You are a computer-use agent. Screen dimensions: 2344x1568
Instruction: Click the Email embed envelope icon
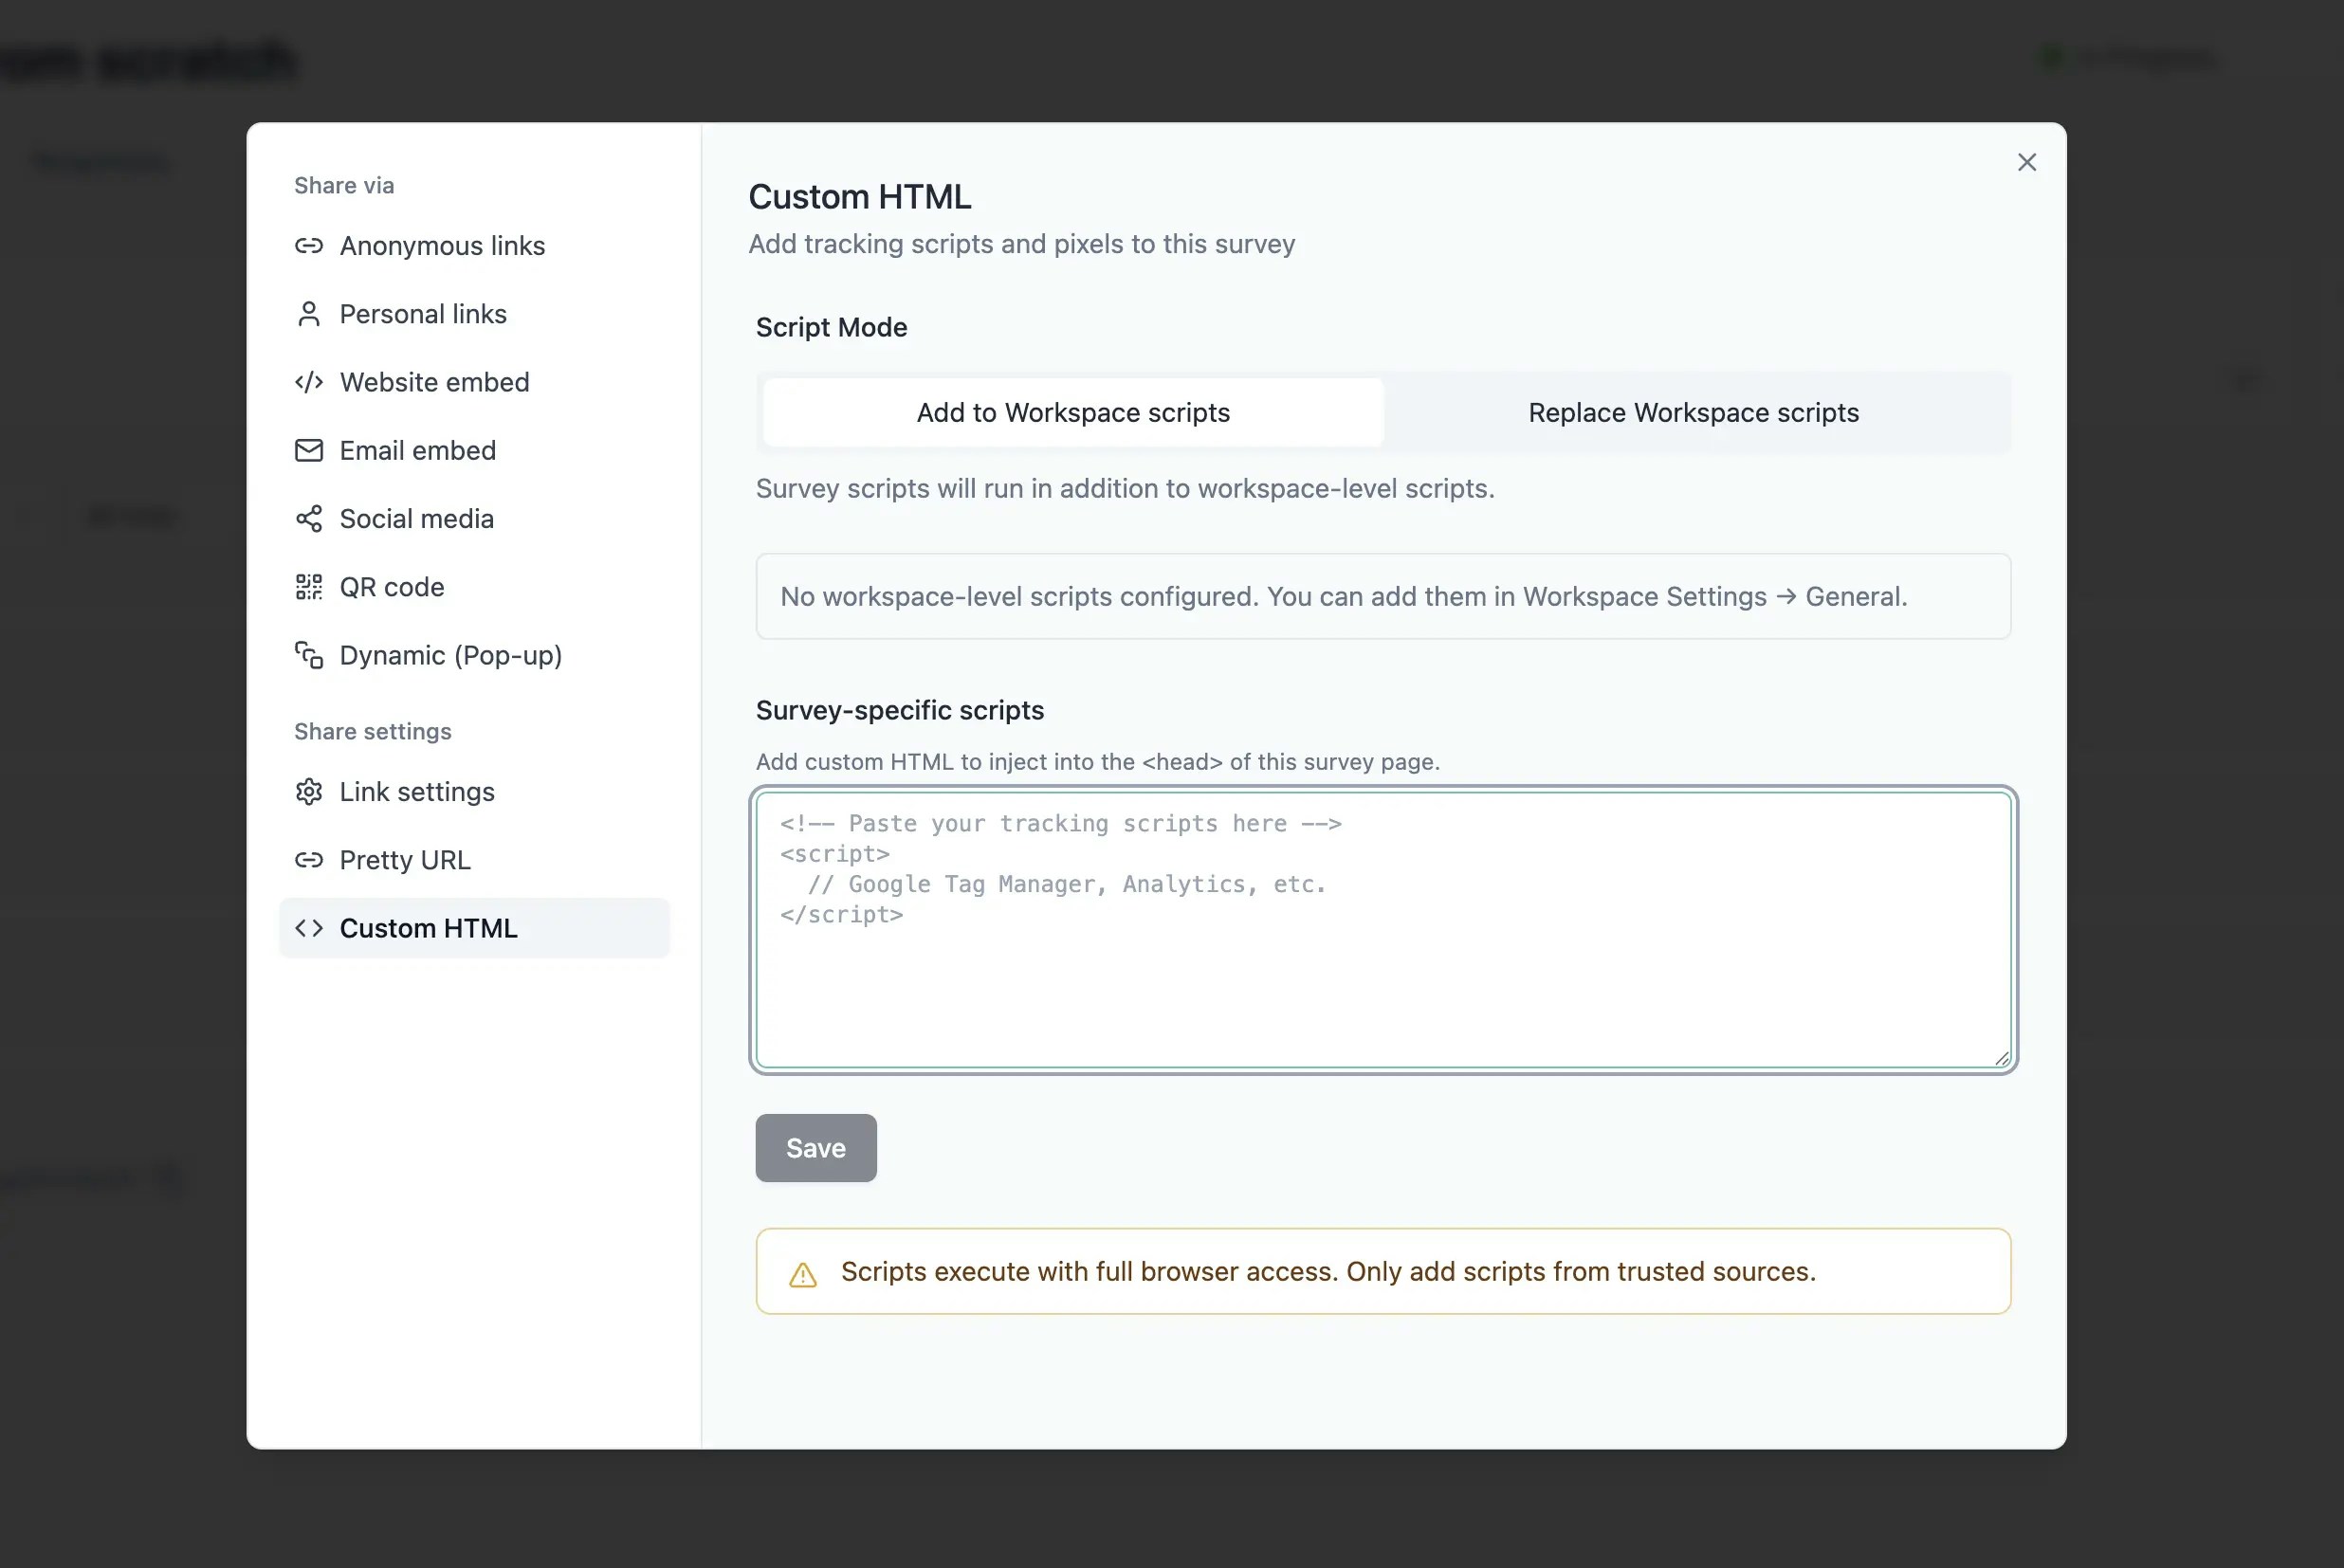coord(308,450)
